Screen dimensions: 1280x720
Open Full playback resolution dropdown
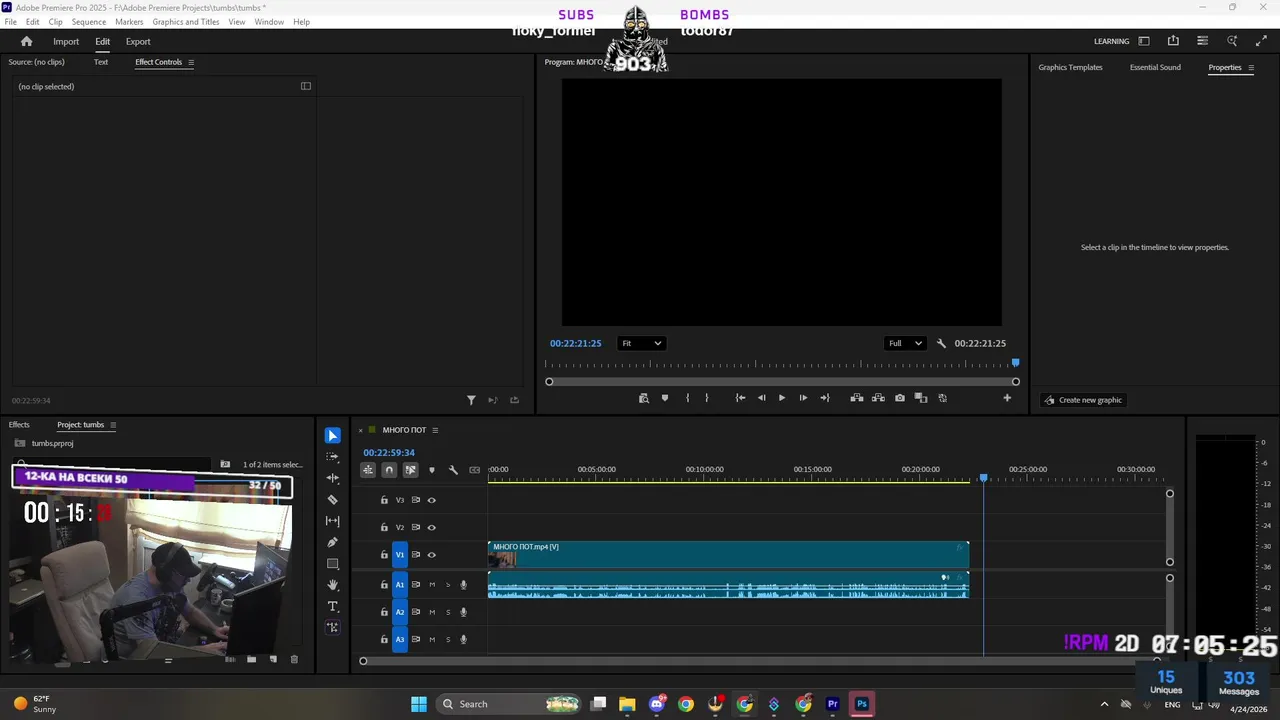click(905, 343)
